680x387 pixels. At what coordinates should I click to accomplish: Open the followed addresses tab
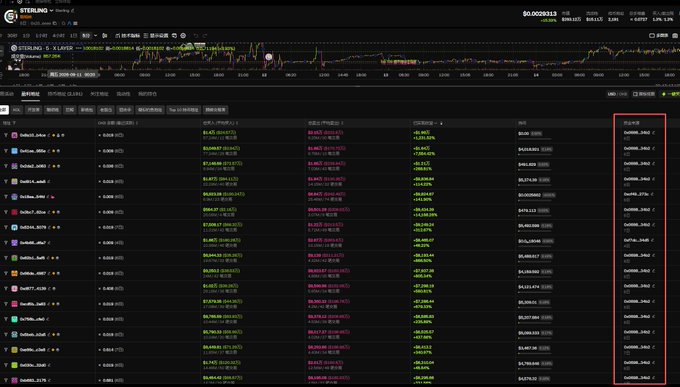click(99, 94)
